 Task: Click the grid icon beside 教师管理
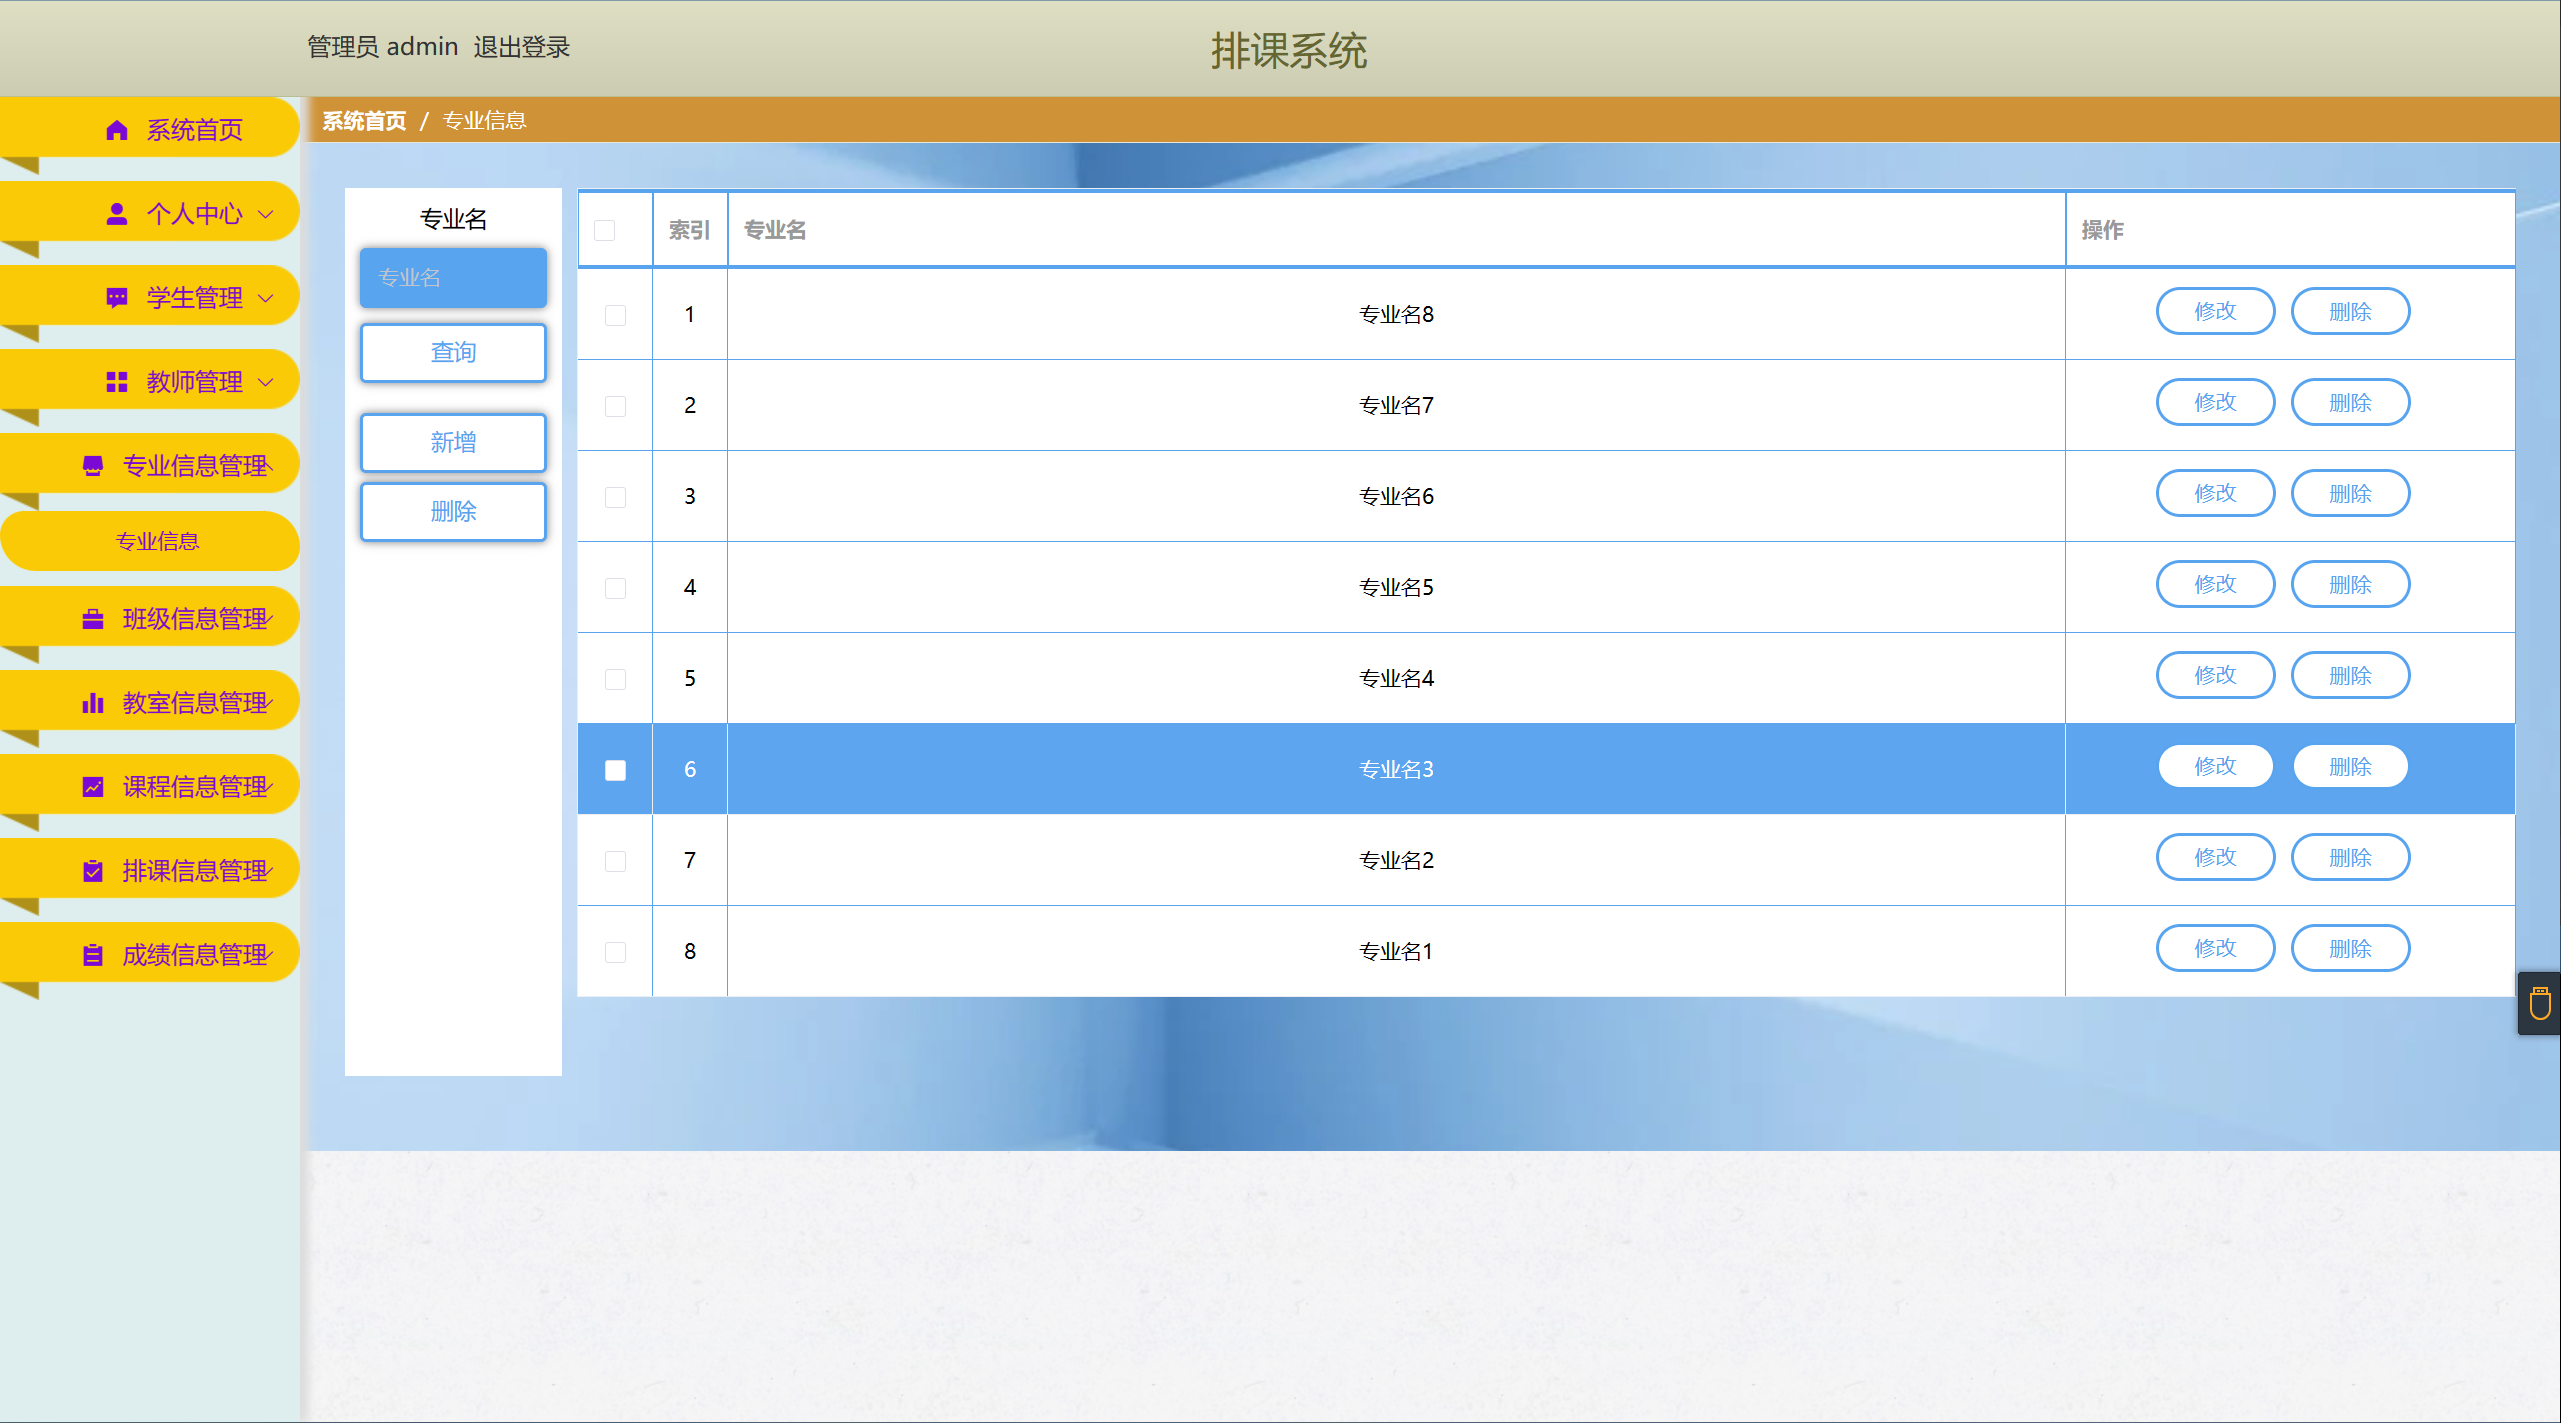point(117,382)
